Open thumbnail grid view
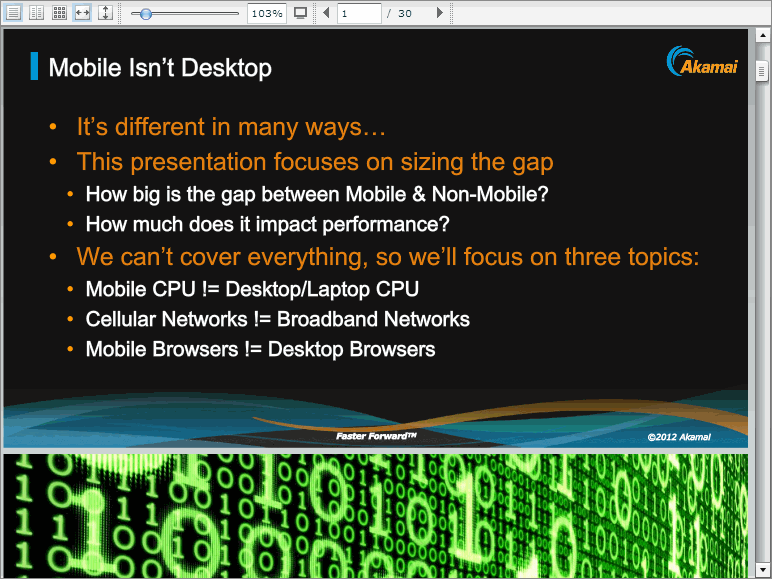The image size is (772, 579). coord(59,13)
